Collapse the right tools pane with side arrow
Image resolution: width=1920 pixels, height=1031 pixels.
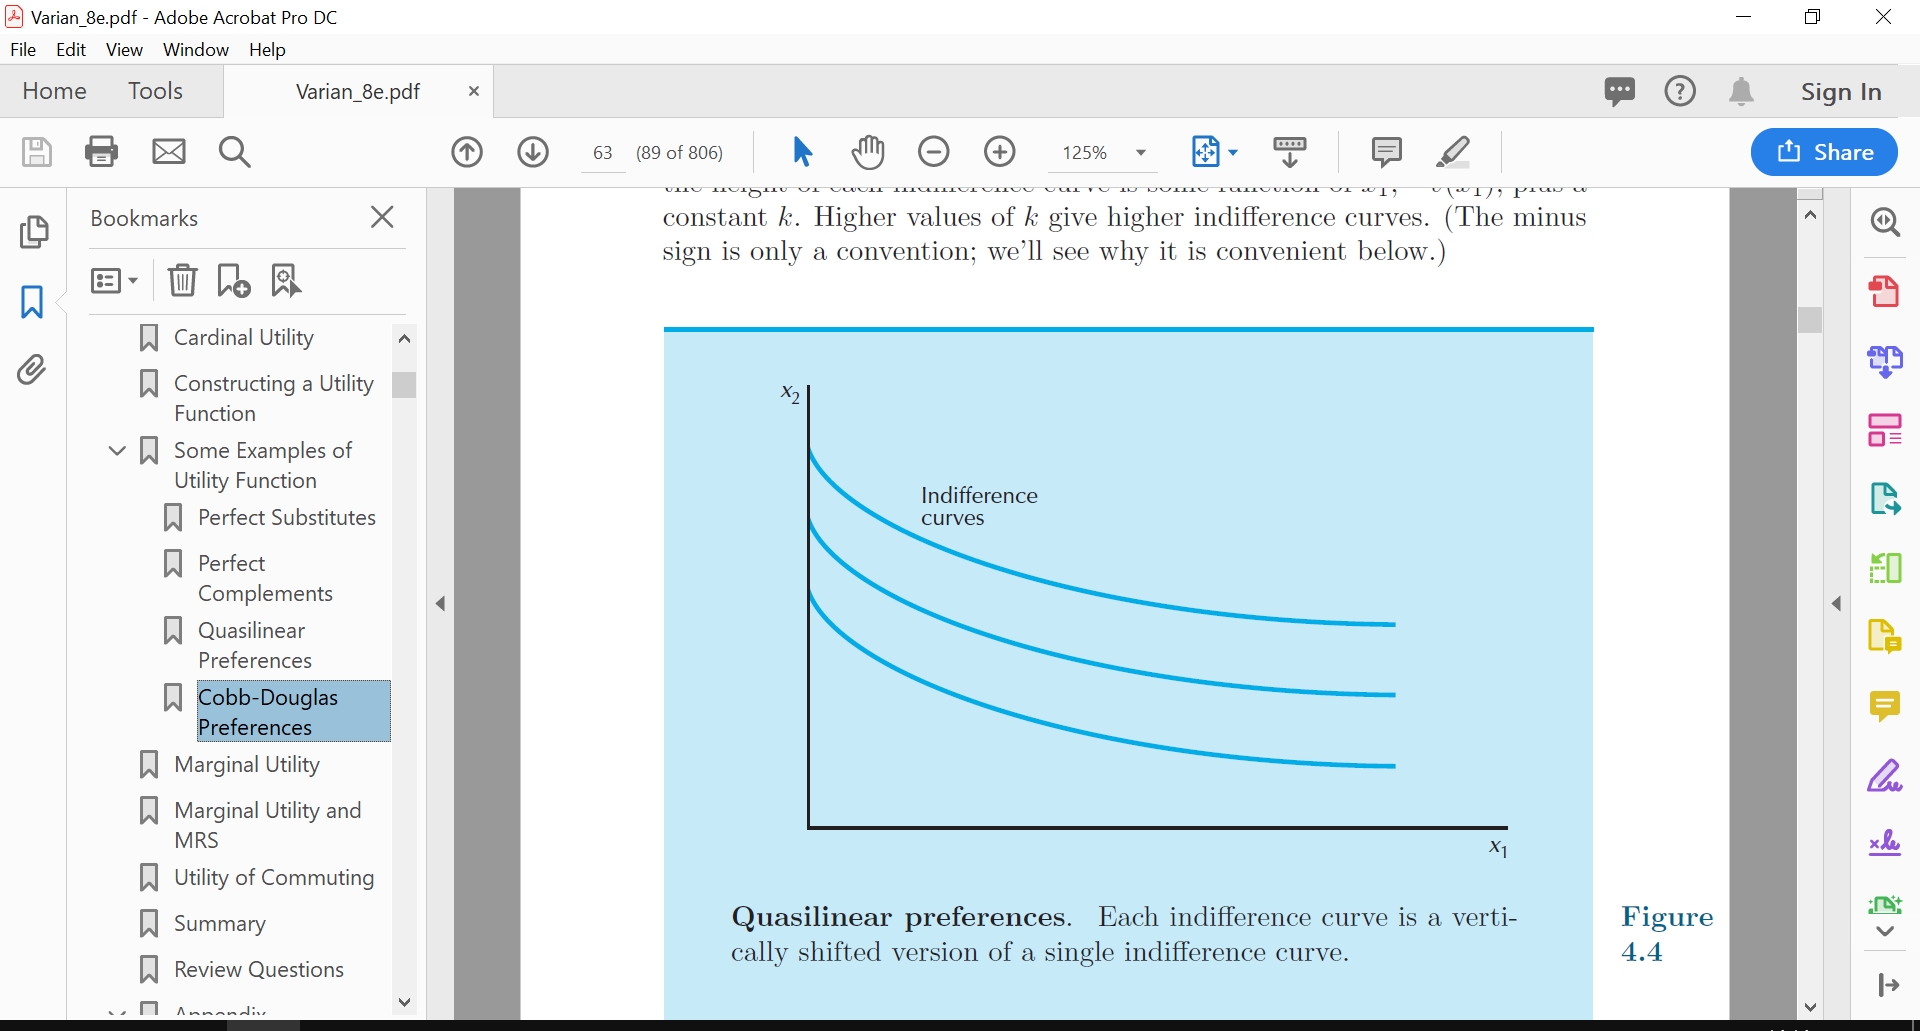(1837, 603)
